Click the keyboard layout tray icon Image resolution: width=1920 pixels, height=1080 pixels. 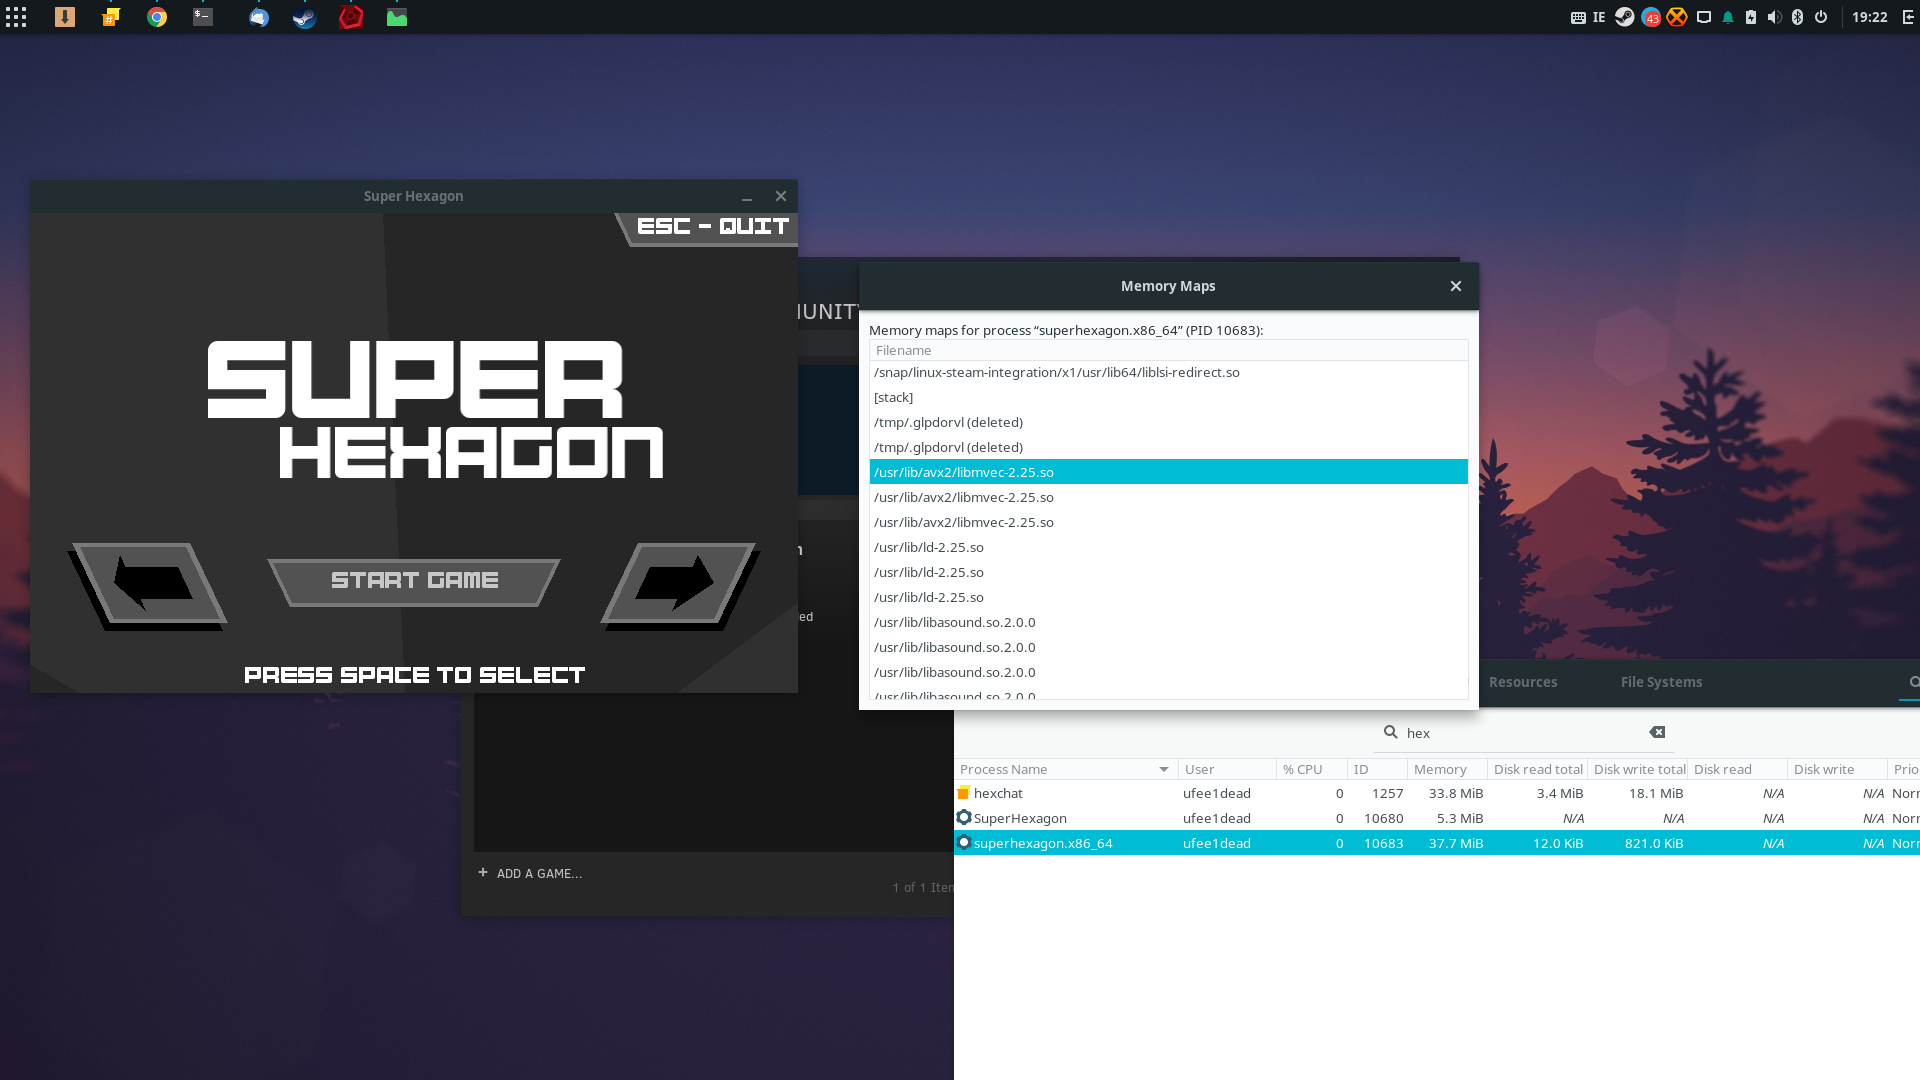pos(1578,17)
